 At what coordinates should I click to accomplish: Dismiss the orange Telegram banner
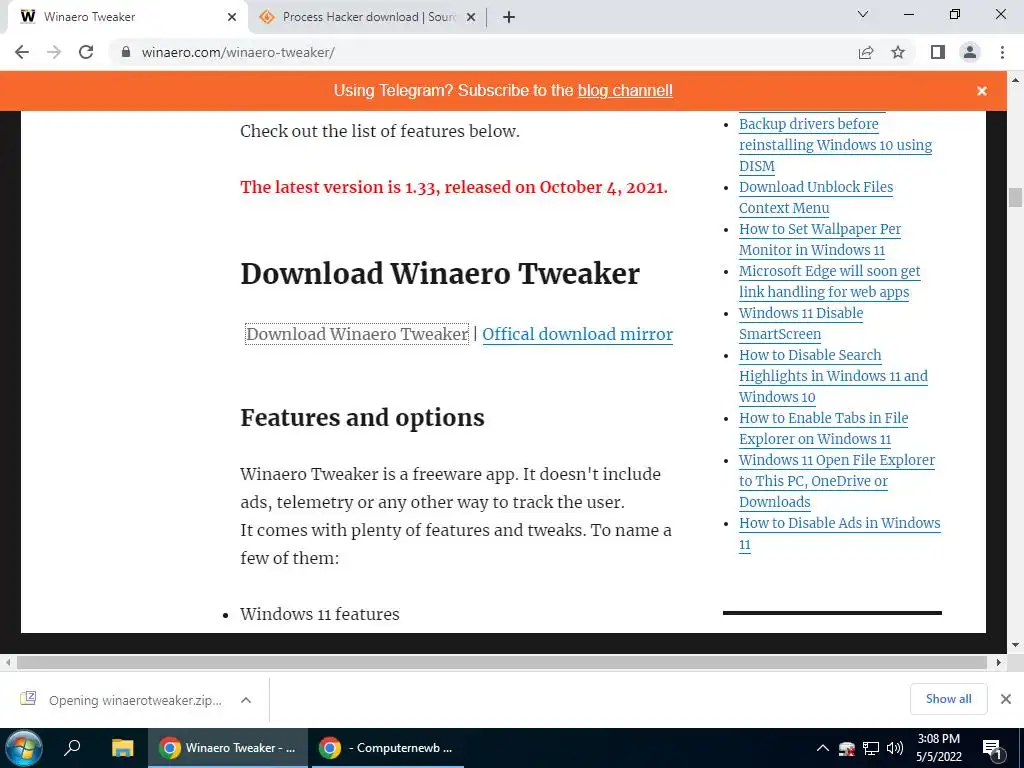[982, 91]
